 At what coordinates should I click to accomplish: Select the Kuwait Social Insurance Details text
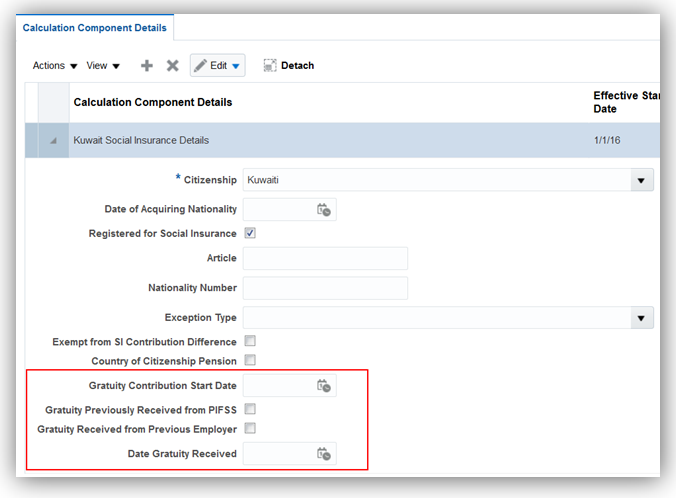tap(141, 141)
